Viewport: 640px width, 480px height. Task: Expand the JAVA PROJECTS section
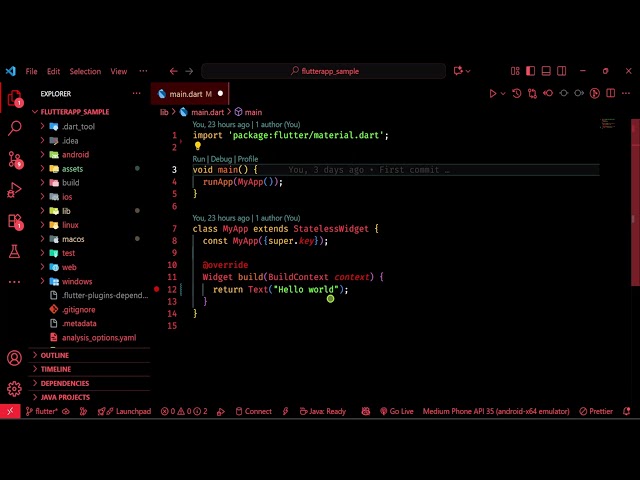pyautogui.click(x=91, y=397)
